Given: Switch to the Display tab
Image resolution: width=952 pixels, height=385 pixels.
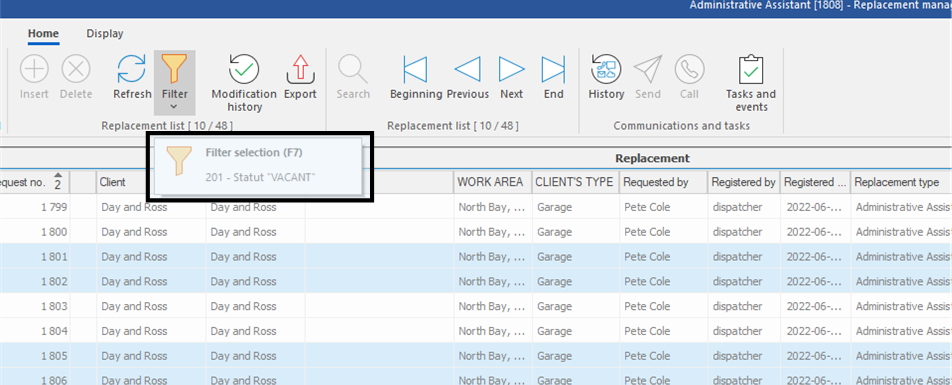Looking at the screenshot, I should [104, 34].
